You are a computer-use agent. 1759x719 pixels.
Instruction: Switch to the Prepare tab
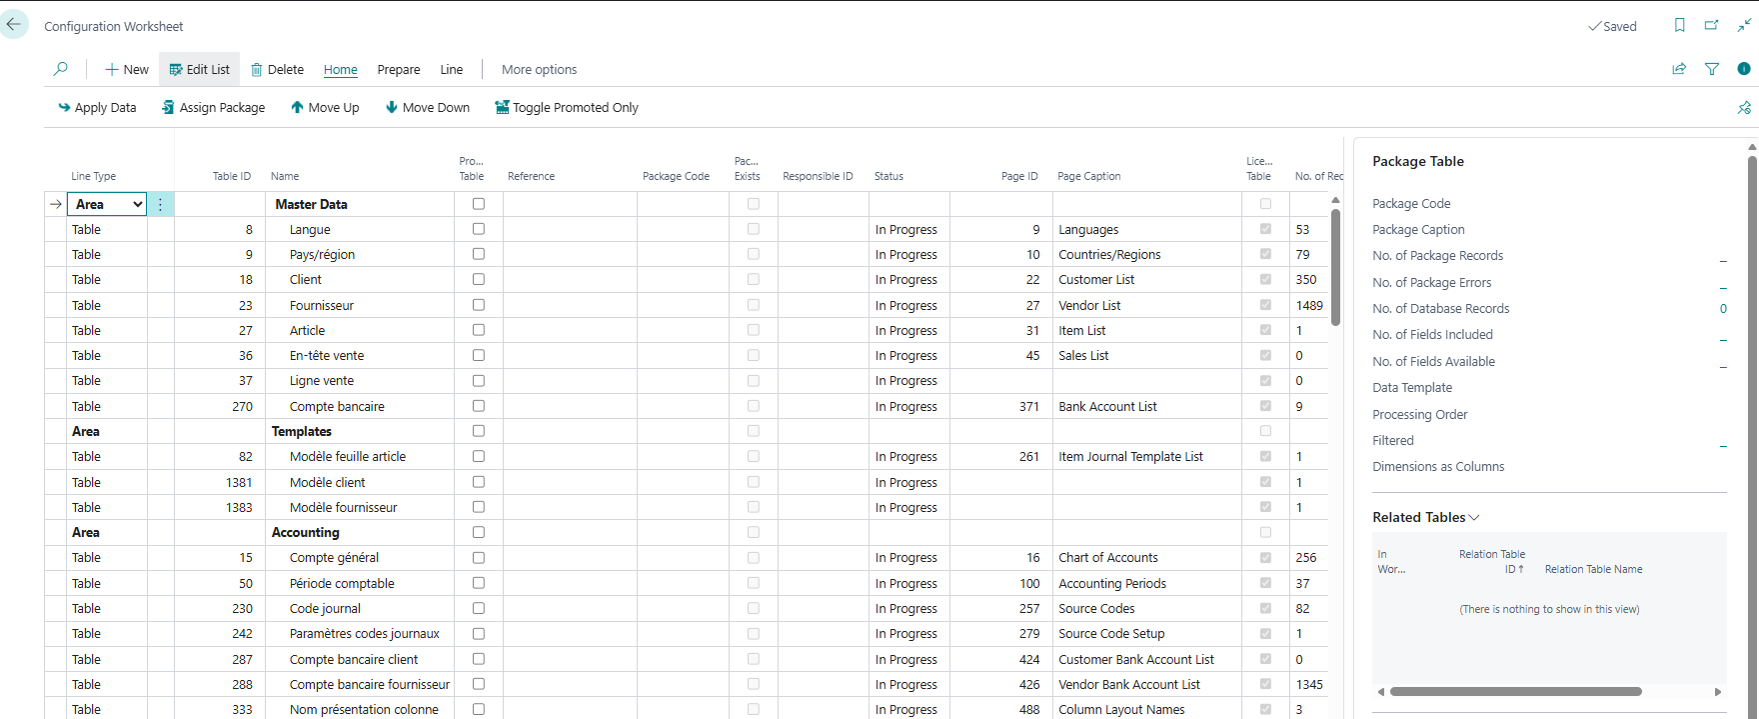398,70
